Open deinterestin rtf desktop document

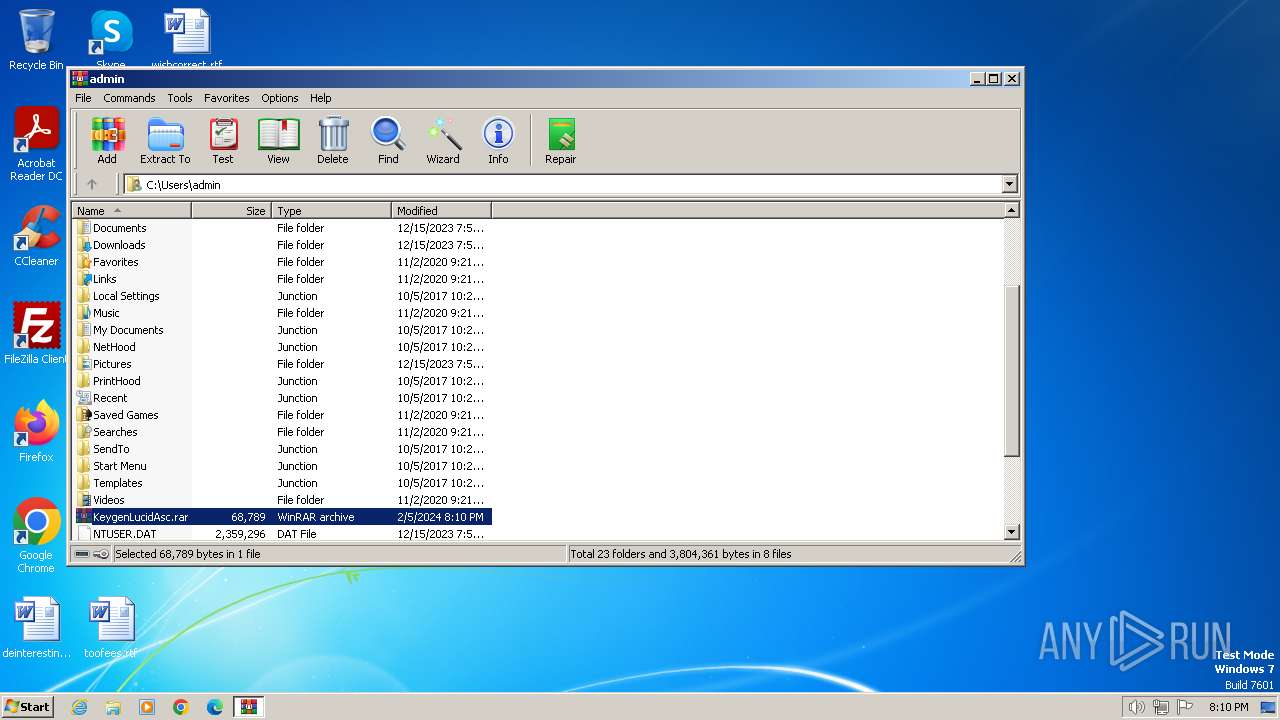[x=37, y=628]
